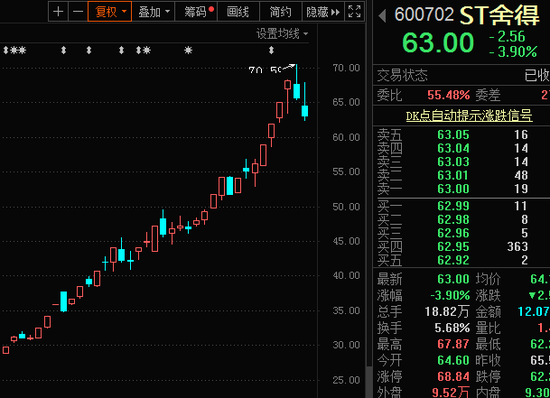Click the last cyan candlestick on chart
Screen dimensions: 550x398
click(305, 111)
